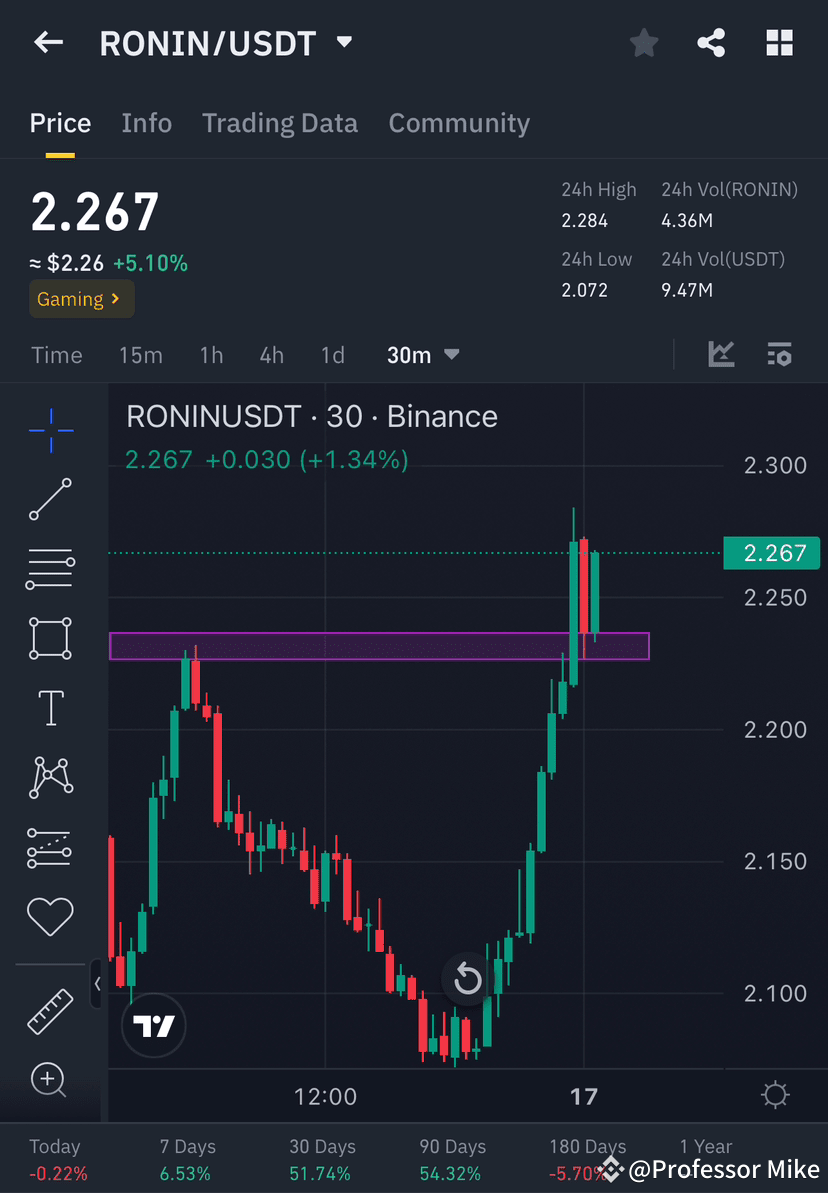Switch to the Trading Data tab

pyautogui.click(x=280, y=122)
